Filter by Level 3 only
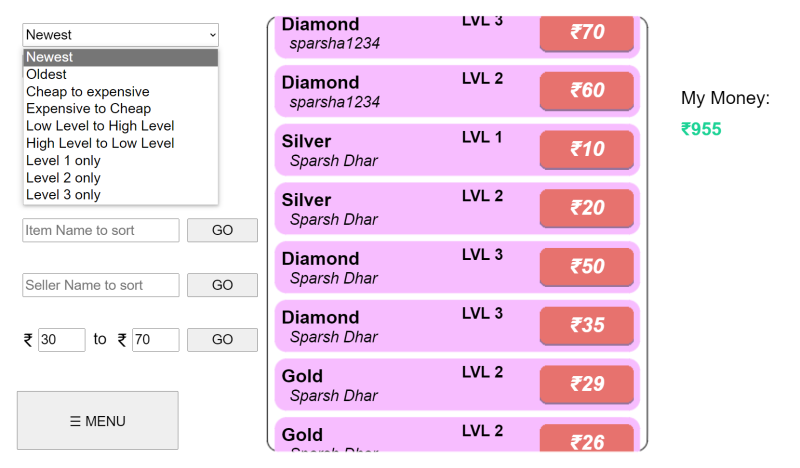The image size is (800, 468). pos(120,195)
